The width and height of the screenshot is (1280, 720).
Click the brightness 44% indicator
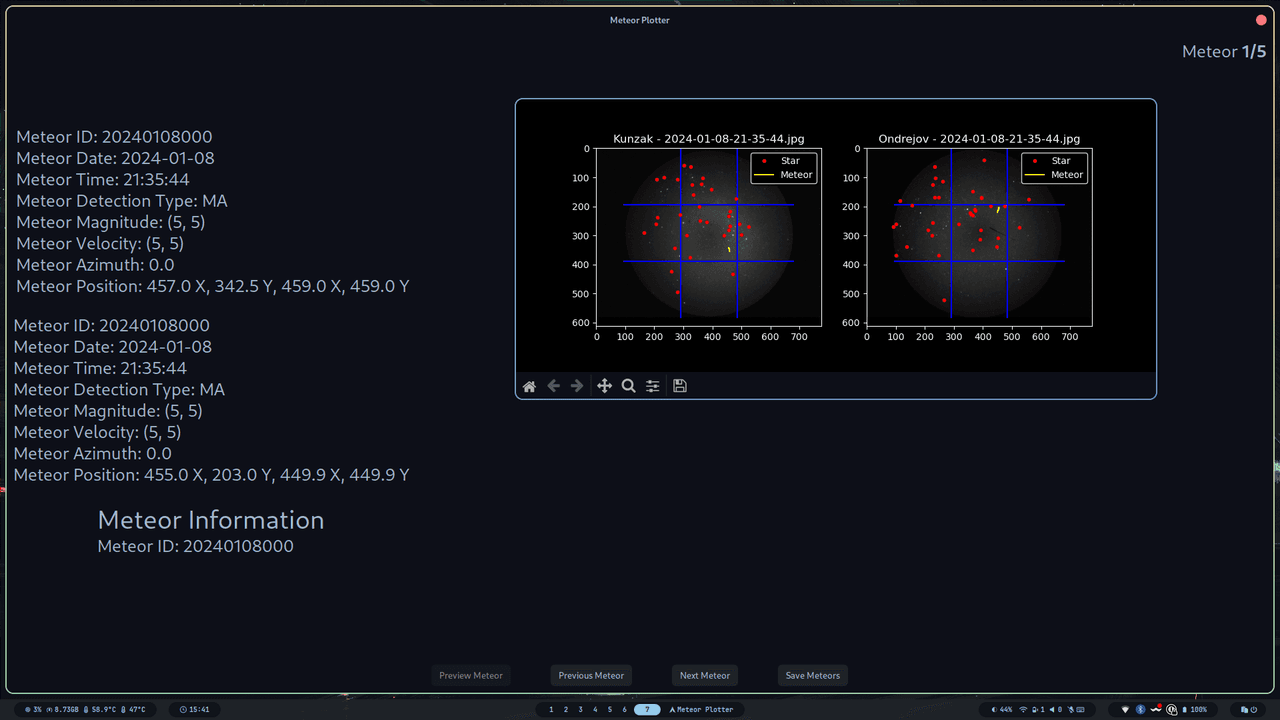coord(1002,709)
